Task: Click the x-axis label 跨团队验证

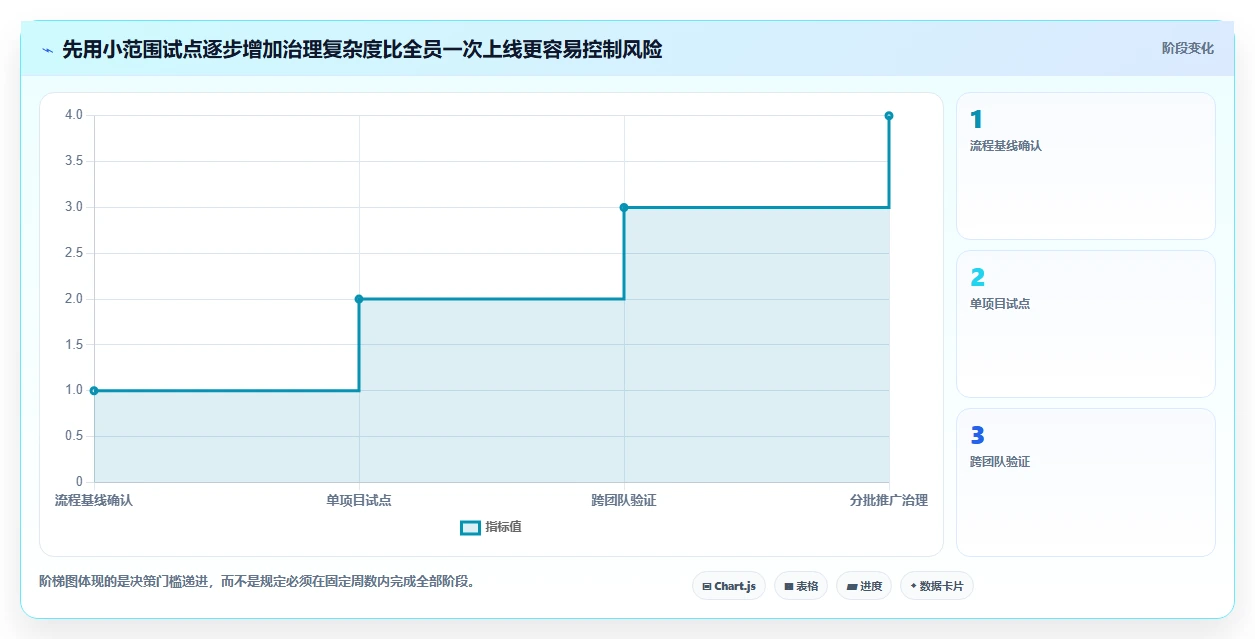Action: point(624,501)
